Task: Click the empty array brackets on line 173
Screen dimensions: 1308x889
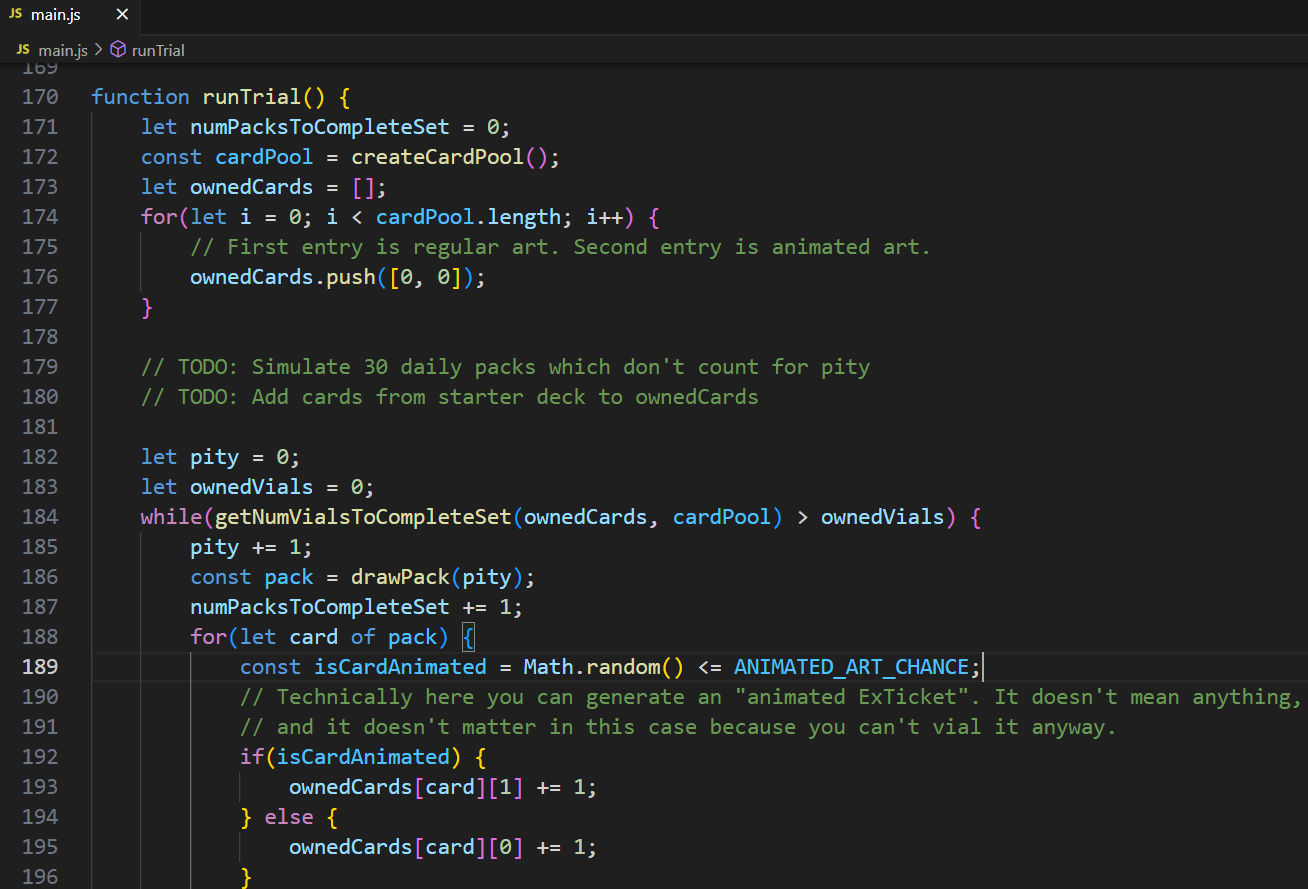Action: (x=363, y=187)
